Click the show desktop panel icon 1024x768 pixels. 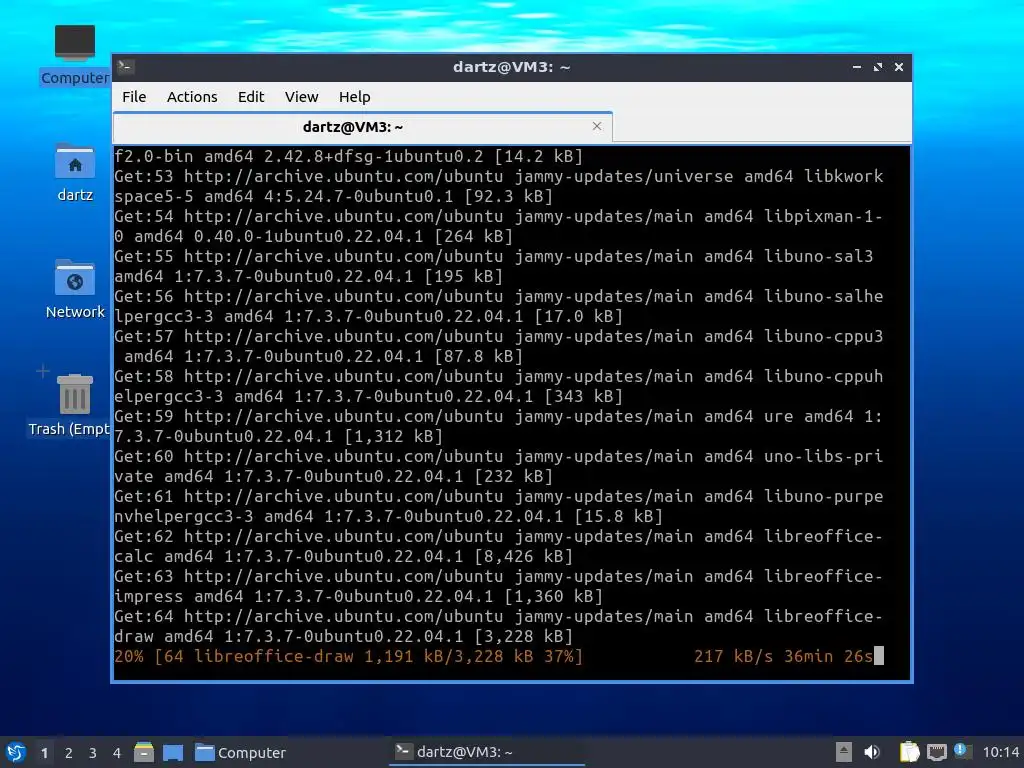click(172, 752)
